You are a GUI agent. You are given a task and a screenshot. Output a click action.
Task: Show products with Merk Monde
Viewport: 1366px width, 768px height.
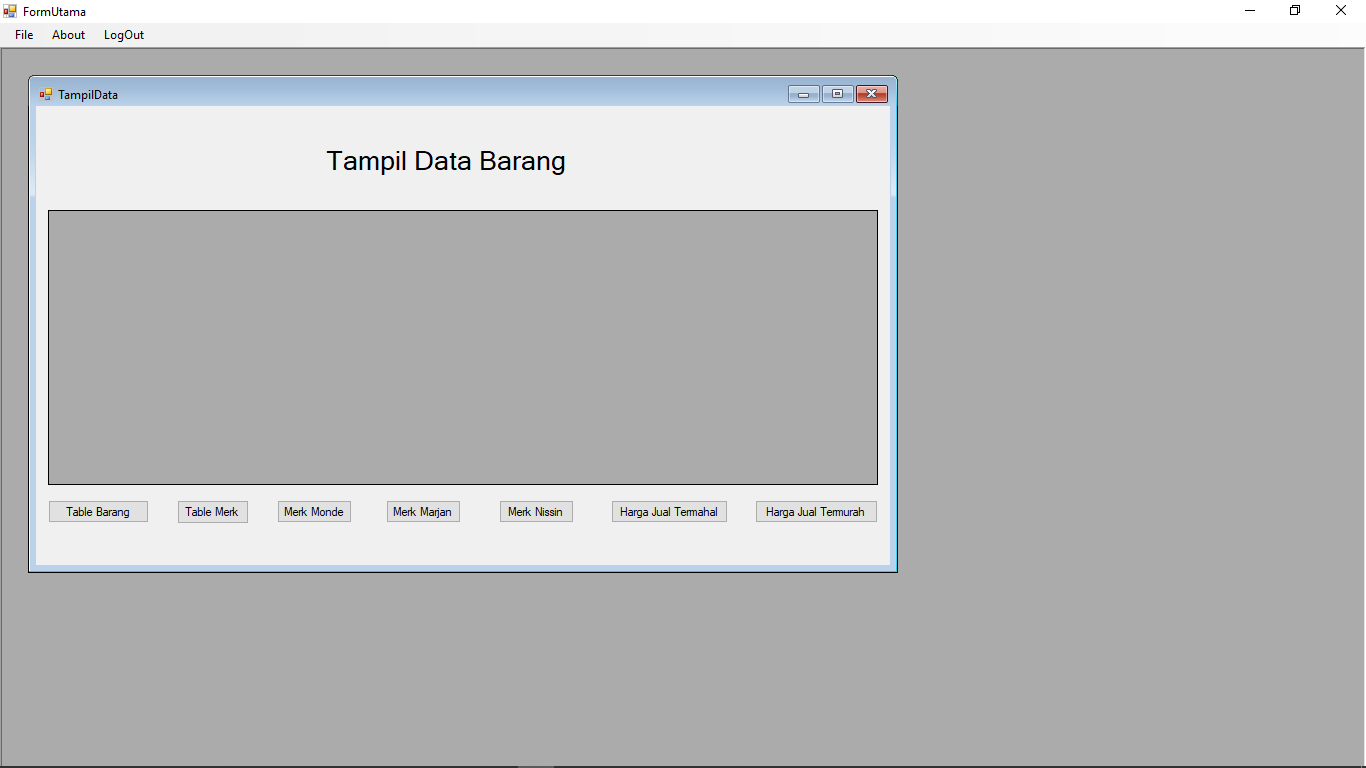[x=314, y=511]
